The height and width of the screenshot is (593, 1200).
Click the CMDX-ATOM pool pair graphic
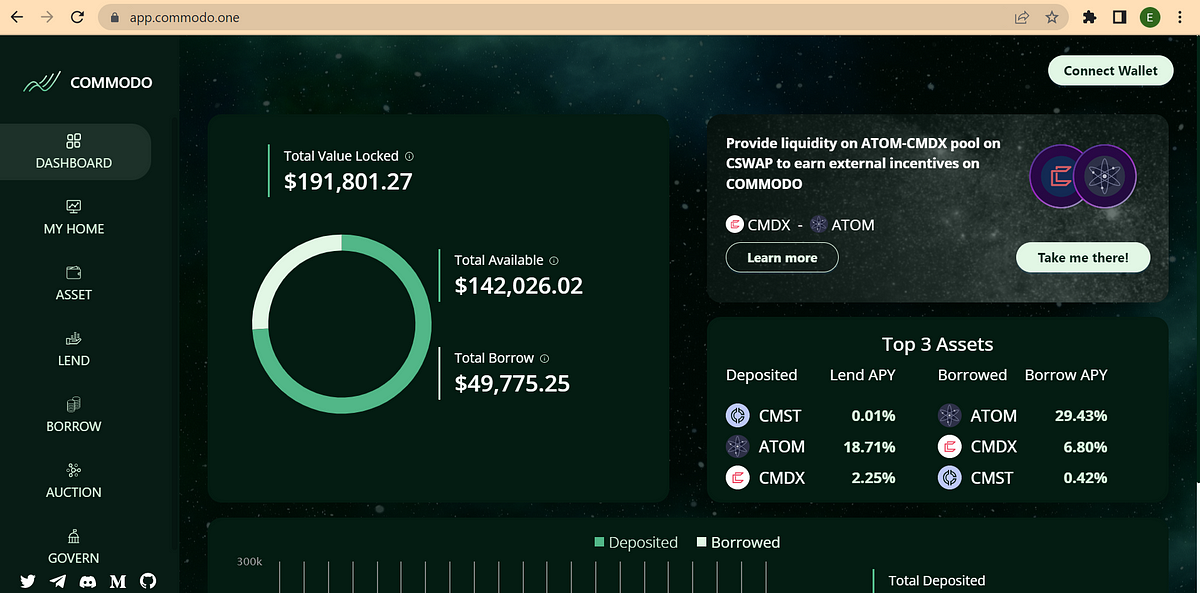(1083, 176)
